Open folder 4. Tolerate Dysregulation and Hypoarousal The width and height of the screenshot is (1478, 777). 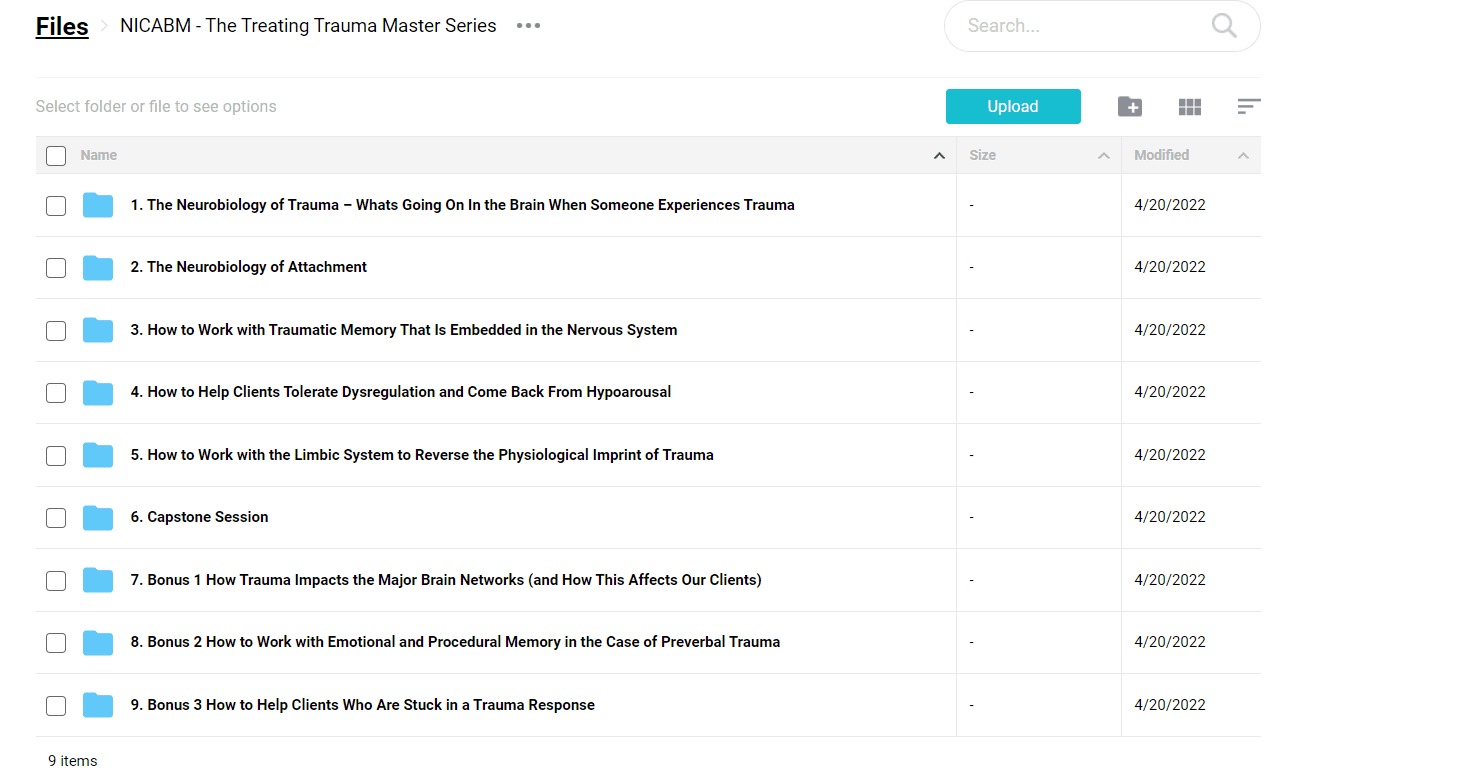pyautogui.click(x=400, y=392)
